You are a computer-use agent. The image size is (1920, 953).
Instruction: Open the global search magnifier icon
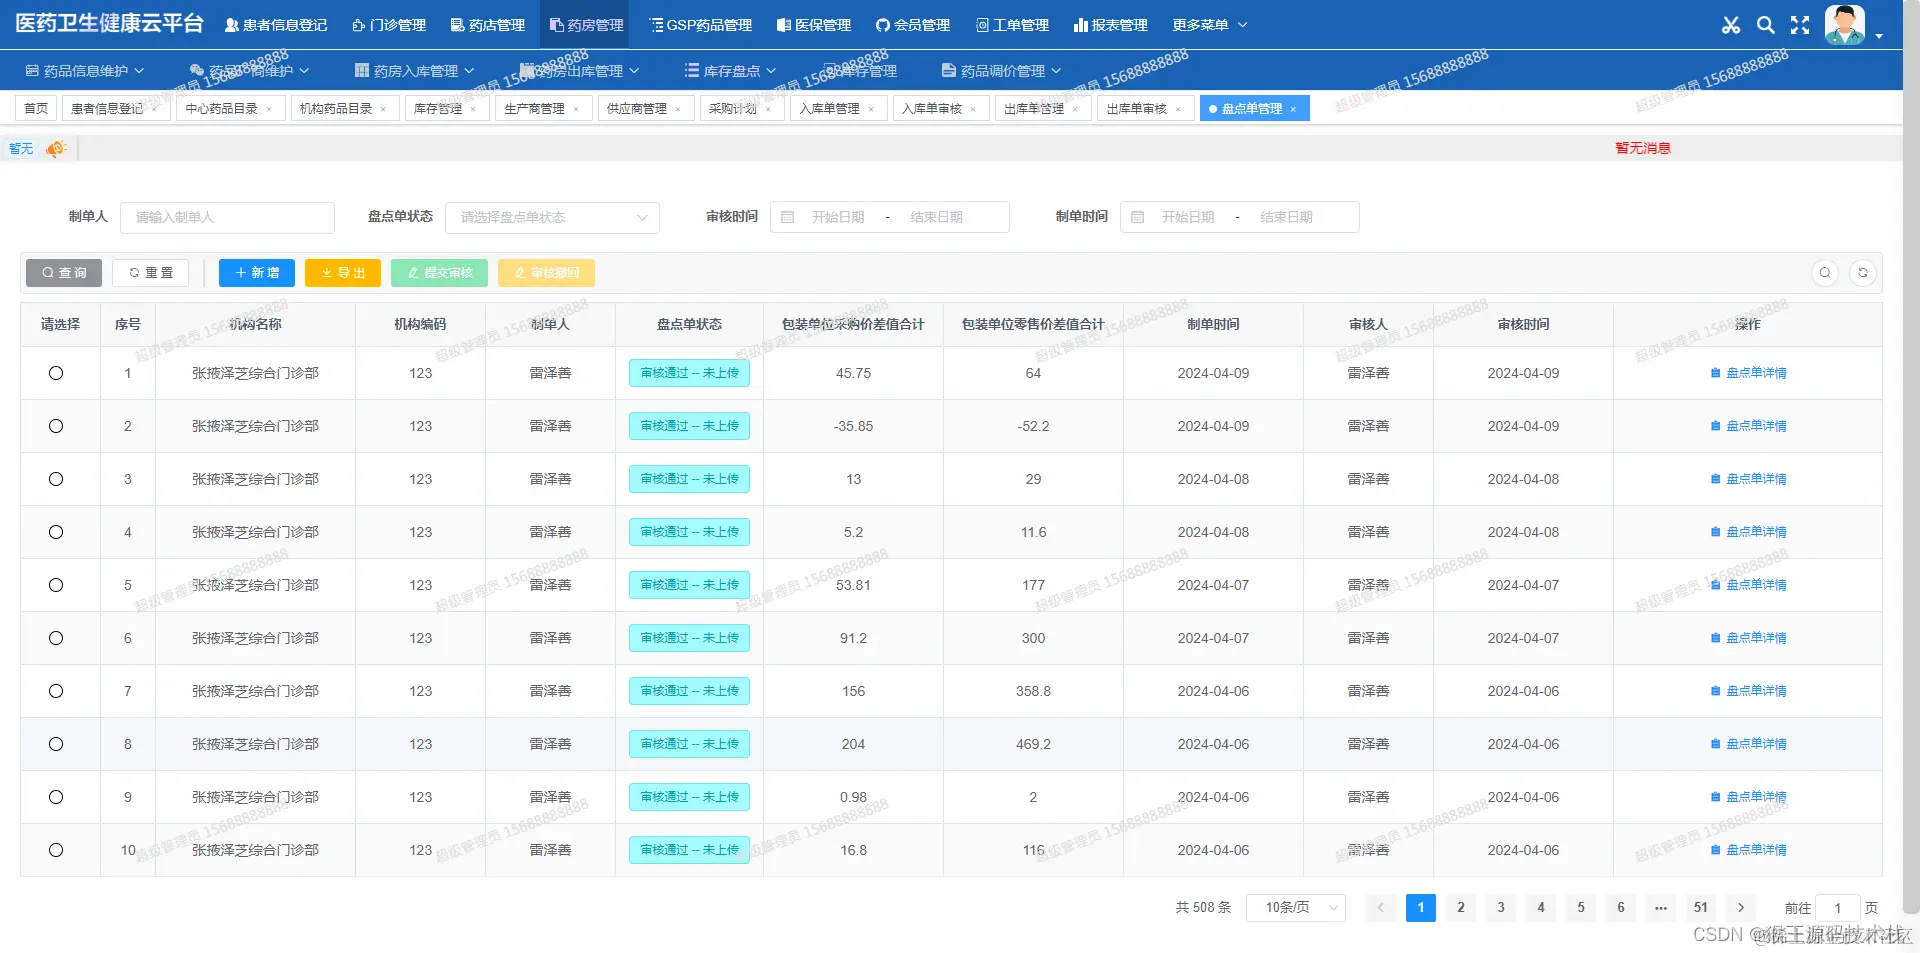pos(1765,25)
